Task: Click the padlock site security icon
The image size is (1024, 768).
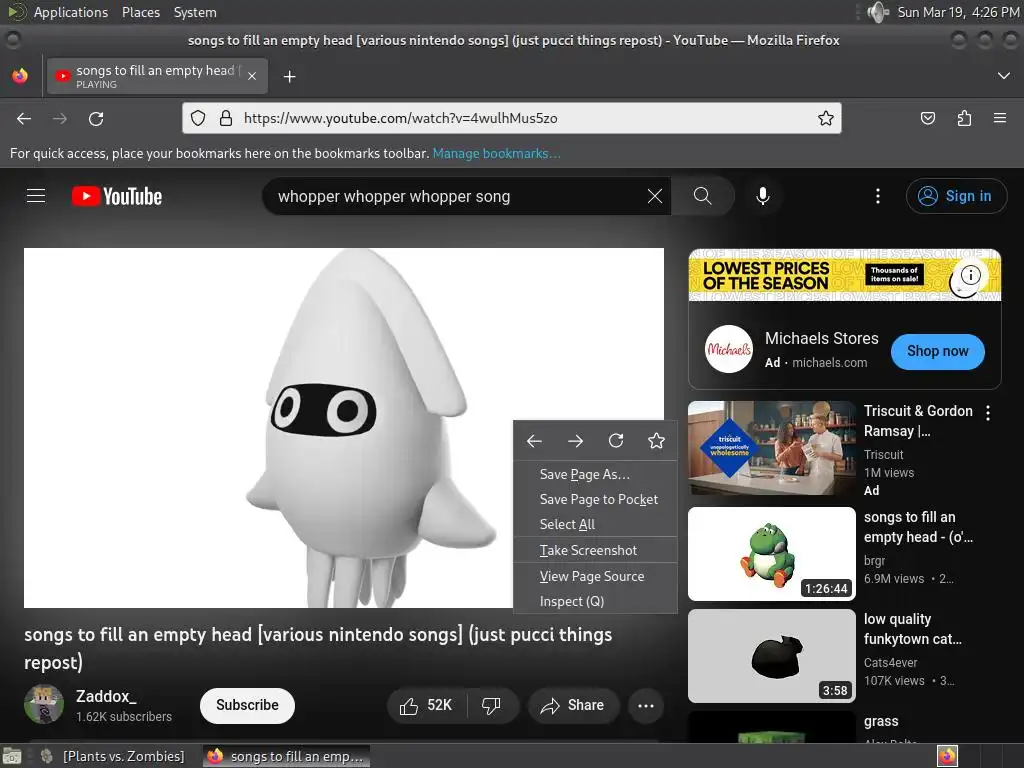Action: pos(226,118)
